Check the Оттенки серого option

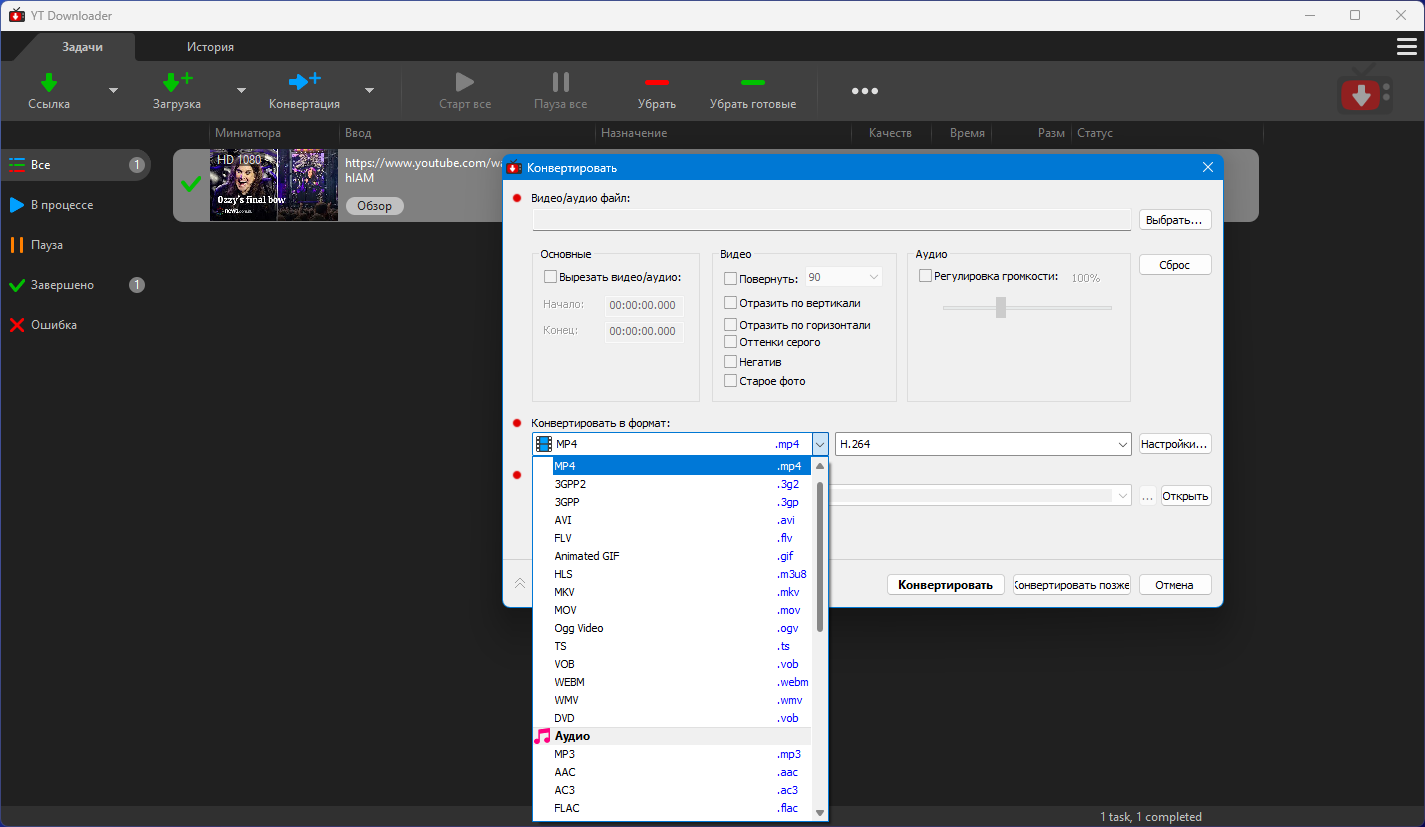[730, 342]
